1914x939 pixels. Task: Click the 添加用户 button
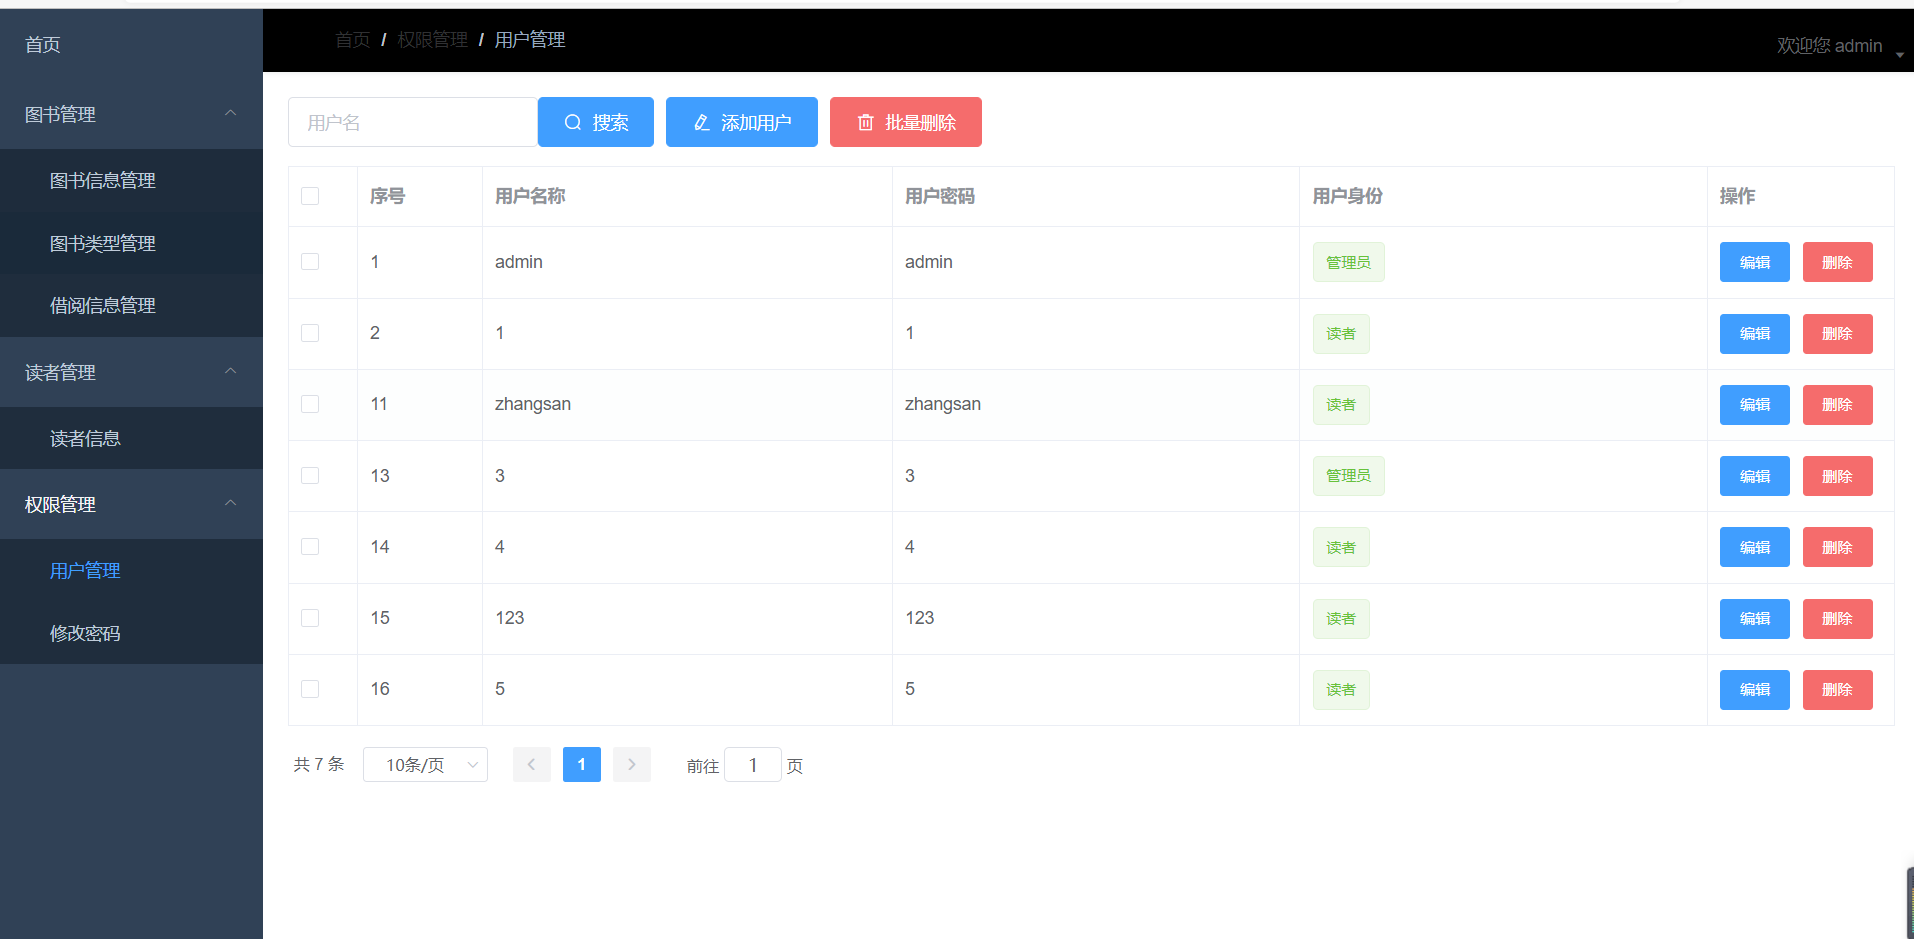(742, 122)
